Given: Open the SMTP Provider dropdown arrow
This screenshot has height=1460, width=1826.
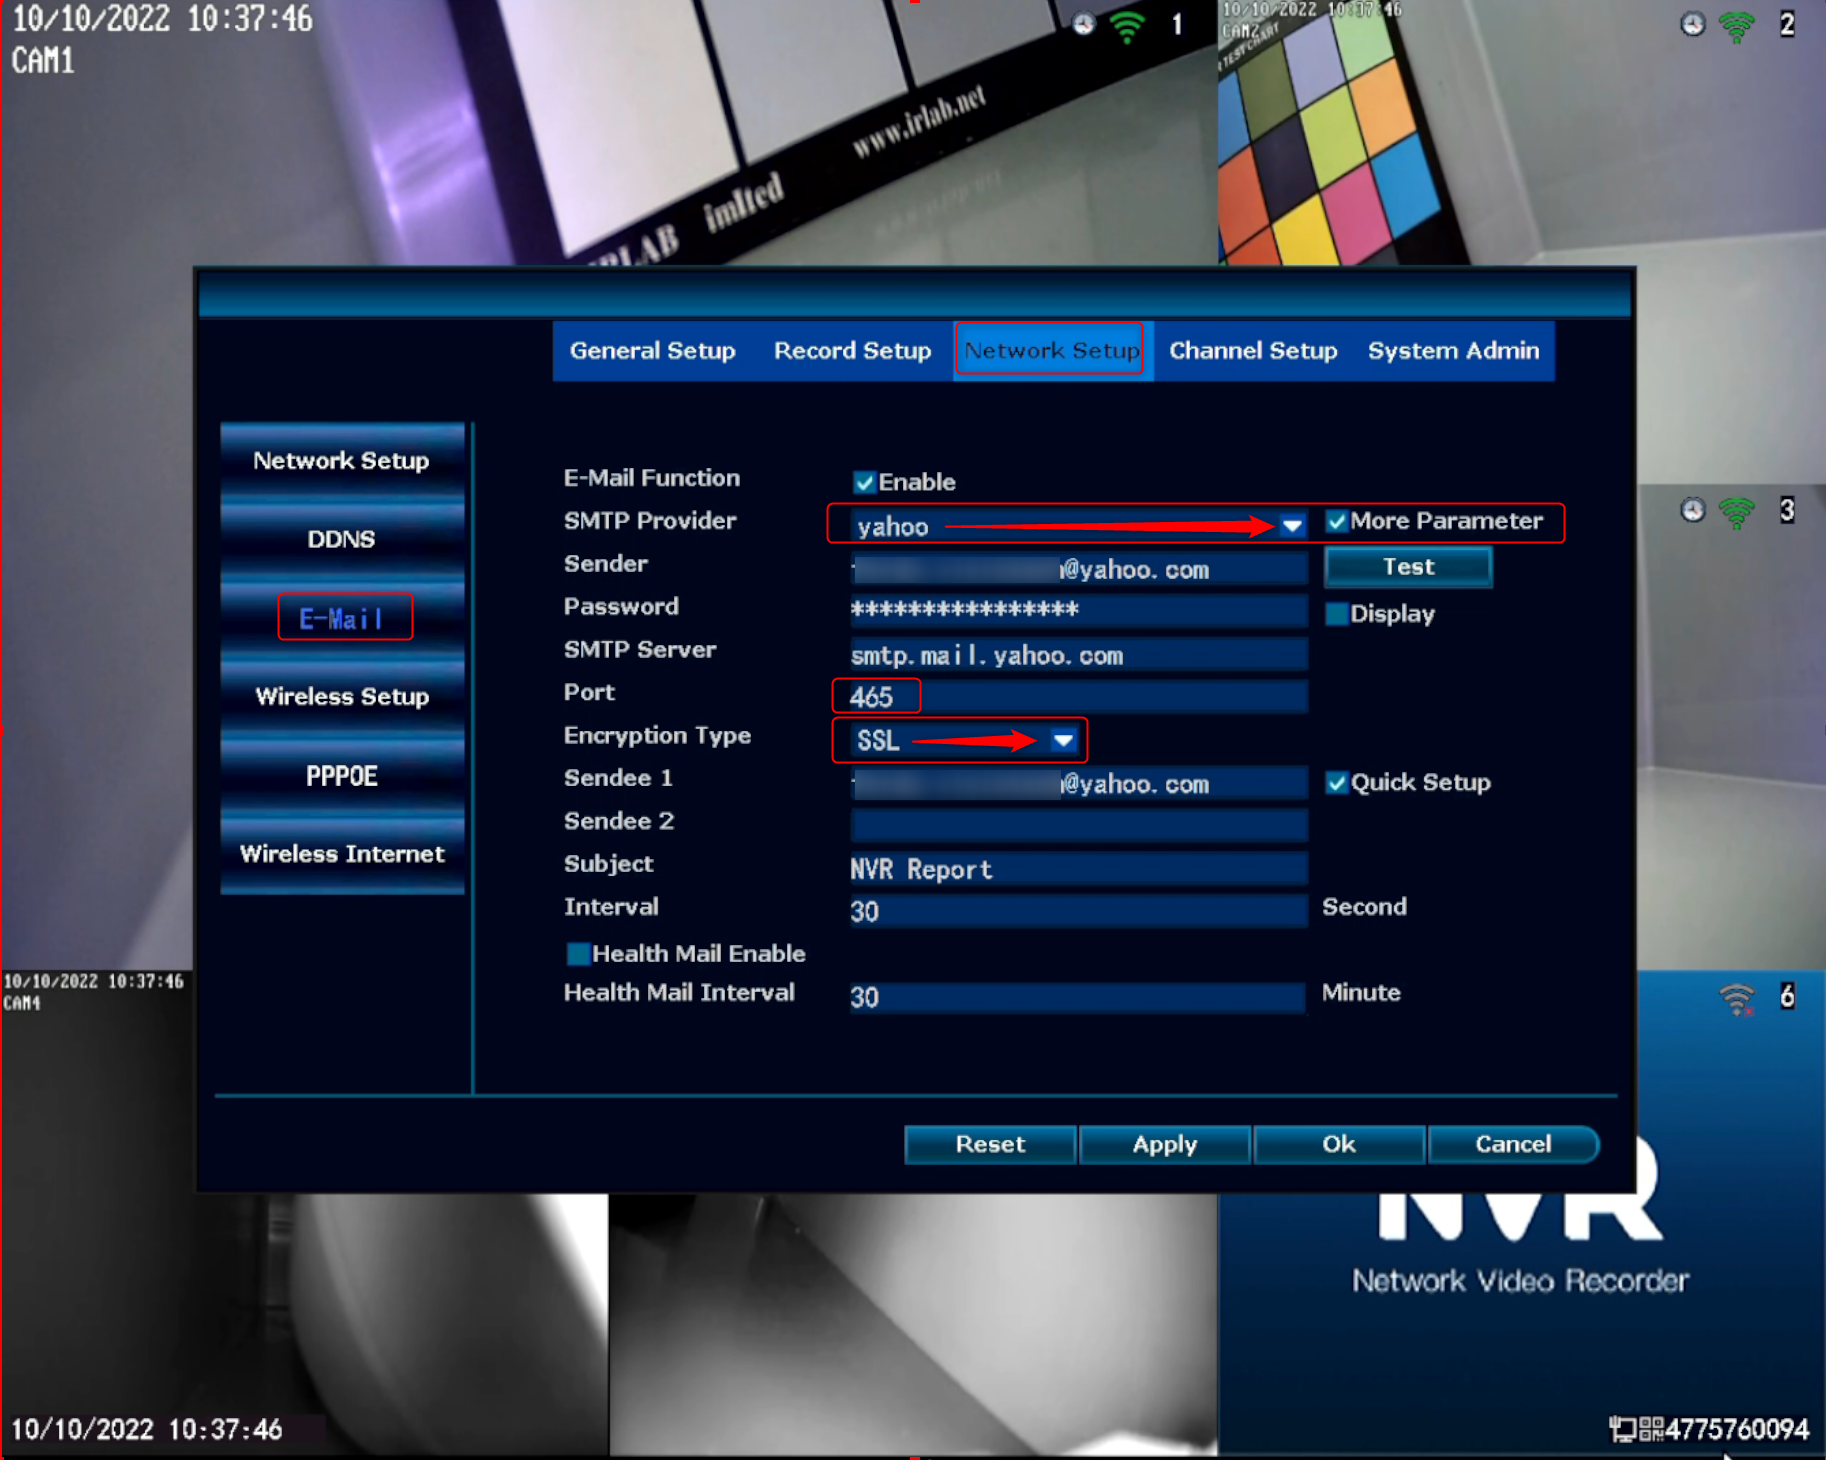Looking at the screenshot, I should tap(1292, 525).
